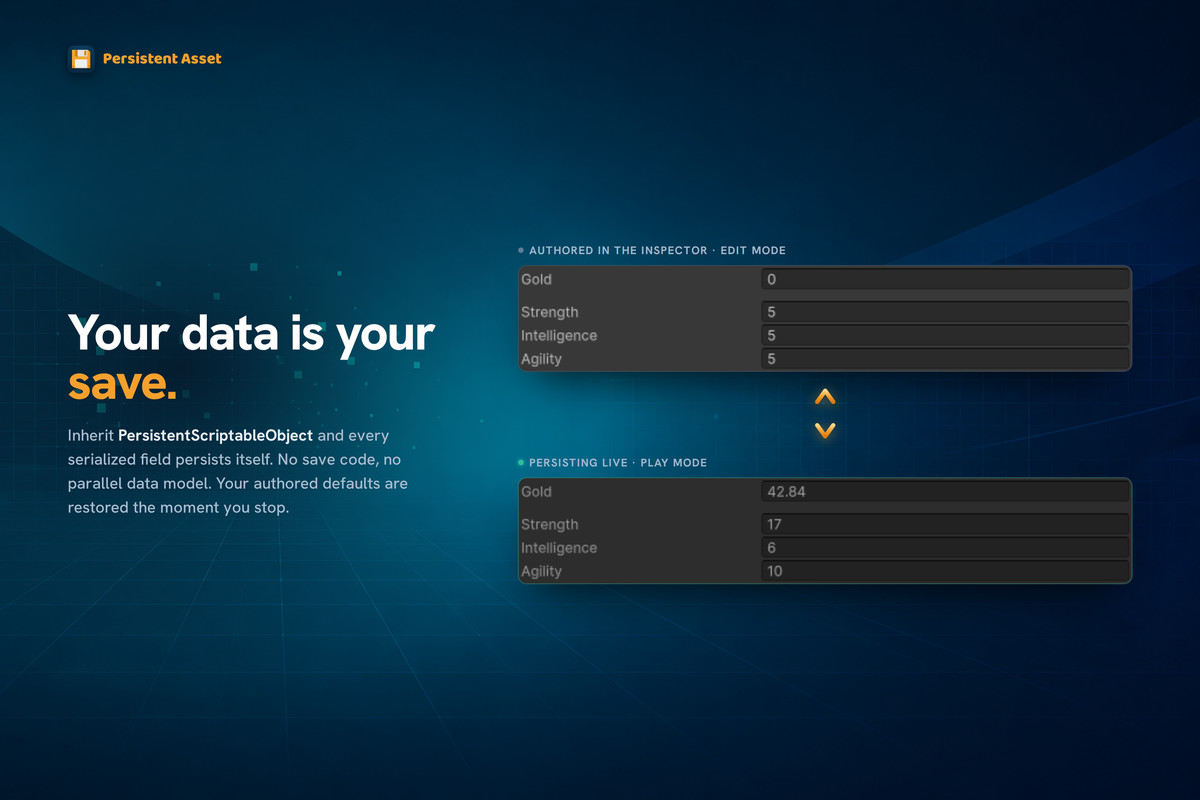Click the Strength field in Edit Mode panel

945,312
